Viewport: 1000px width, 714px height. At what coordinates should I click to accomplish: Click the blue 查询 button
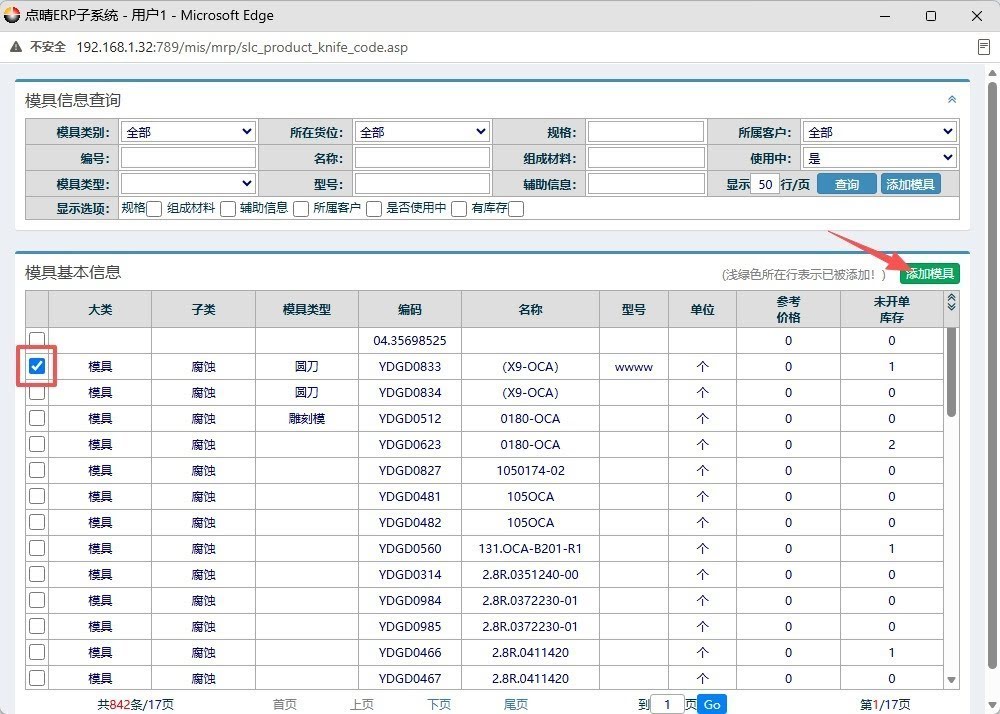point(846,184)
